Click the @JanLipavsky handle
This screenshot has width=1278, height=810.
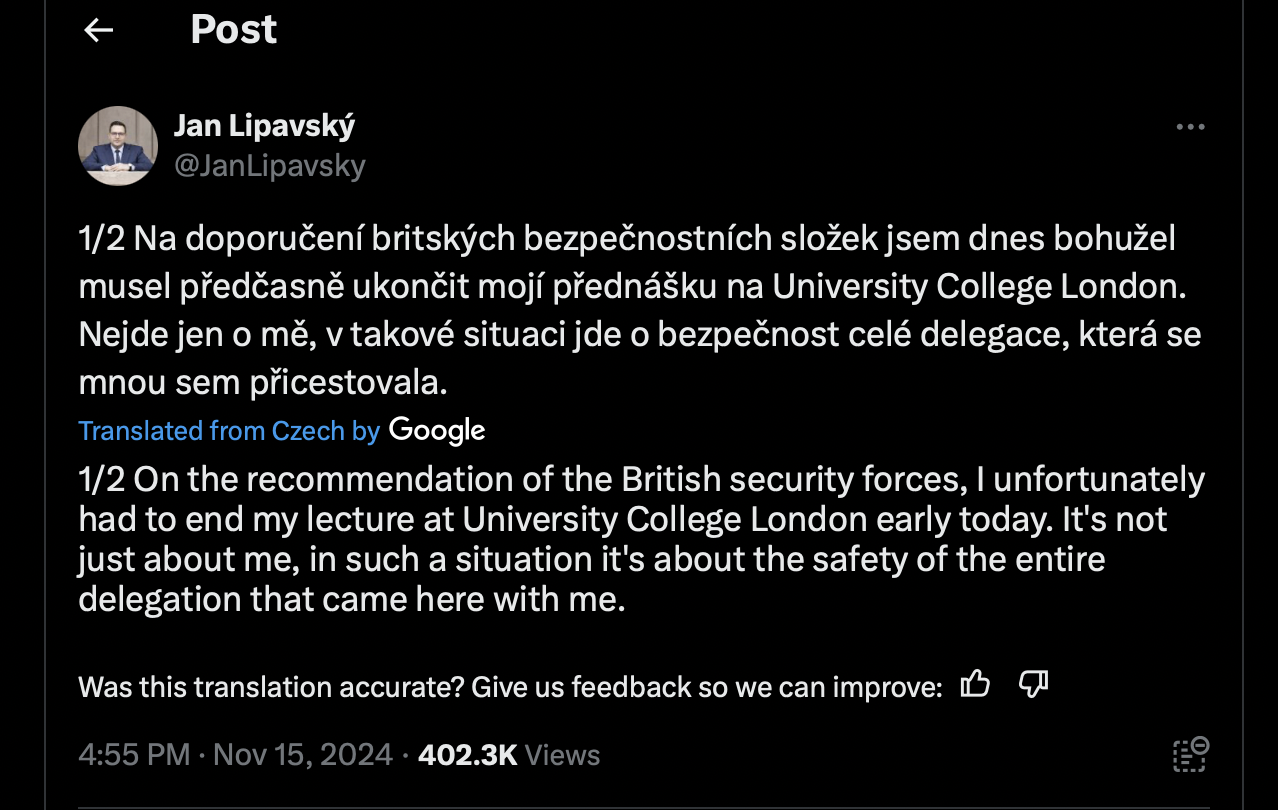pyautogui.click(x=270, y=165)
